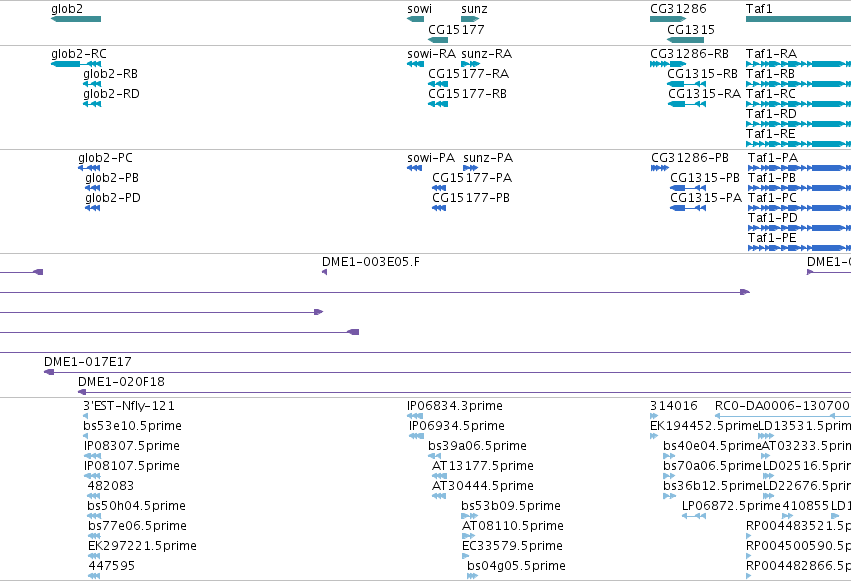The height and width of the screenshot is (581, 851).
Task: Click the CG31286-PB protein feature
Action: click(690, 158)
